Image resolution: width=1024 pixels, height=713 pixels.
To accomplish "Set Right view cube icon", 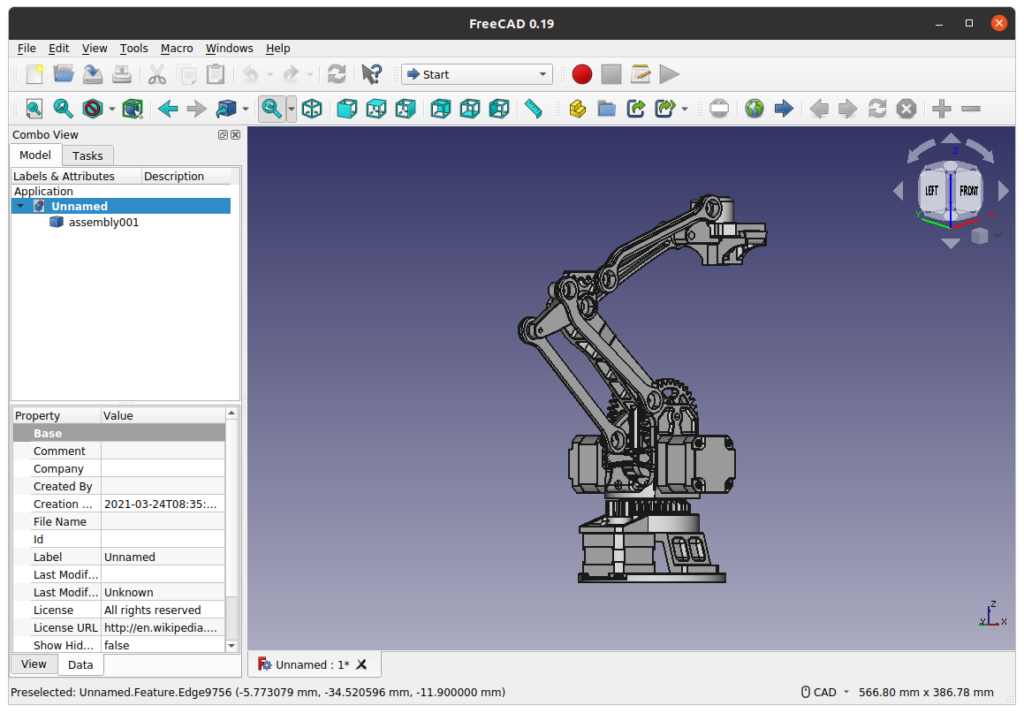I will click(x=406, y=108).
